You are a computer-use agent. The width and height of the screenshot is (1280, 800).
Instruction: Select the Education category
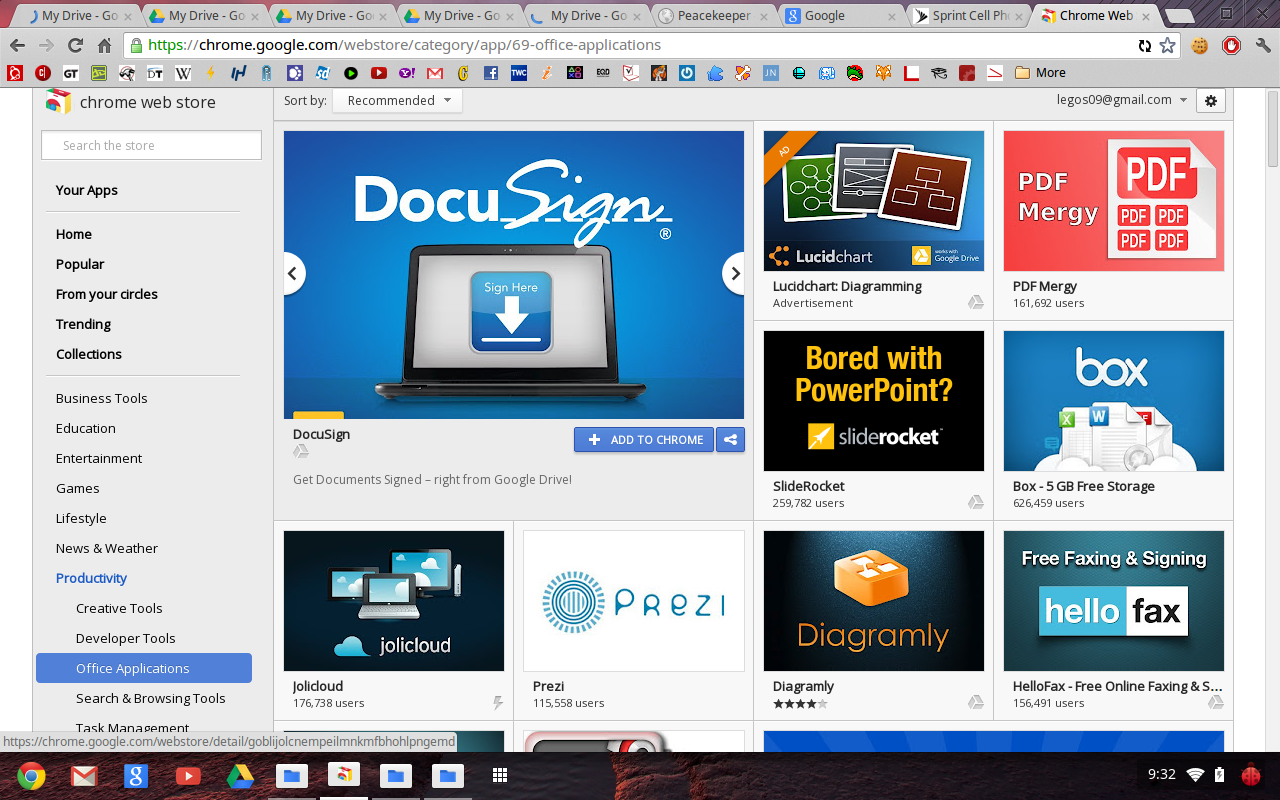point(86,428)
